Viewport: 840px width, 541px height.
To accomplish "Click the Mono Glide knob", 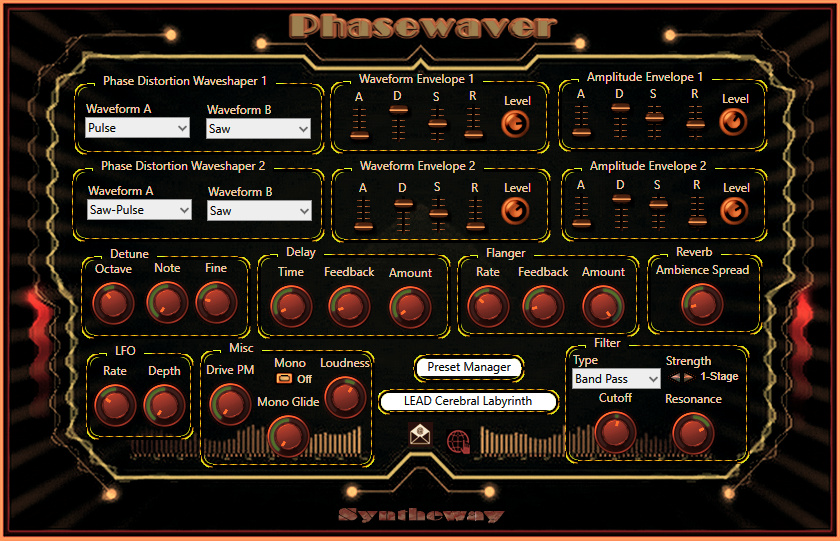I will pyautogui.click(x=288, y=437).
